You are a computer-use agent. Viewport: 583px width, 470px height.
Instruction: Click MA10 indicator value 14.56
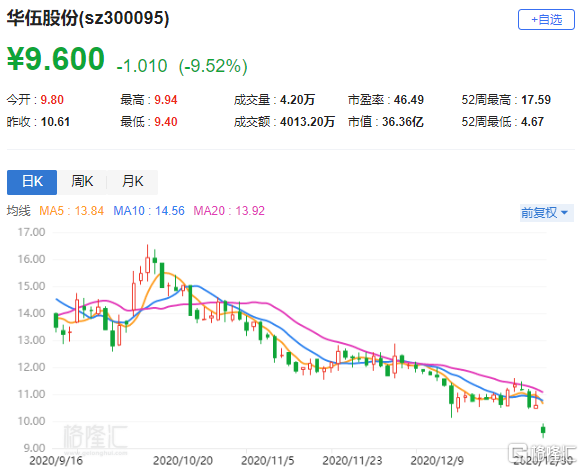(x=170, y=211)
